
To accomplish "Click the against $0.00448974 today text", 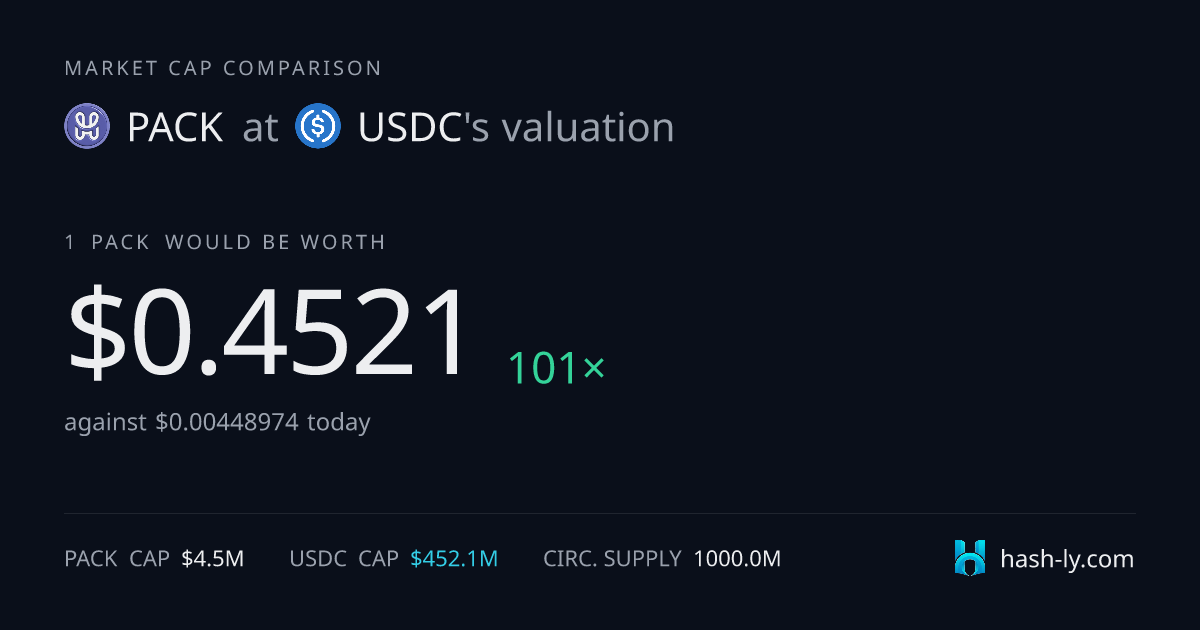I will pos(217,422).
